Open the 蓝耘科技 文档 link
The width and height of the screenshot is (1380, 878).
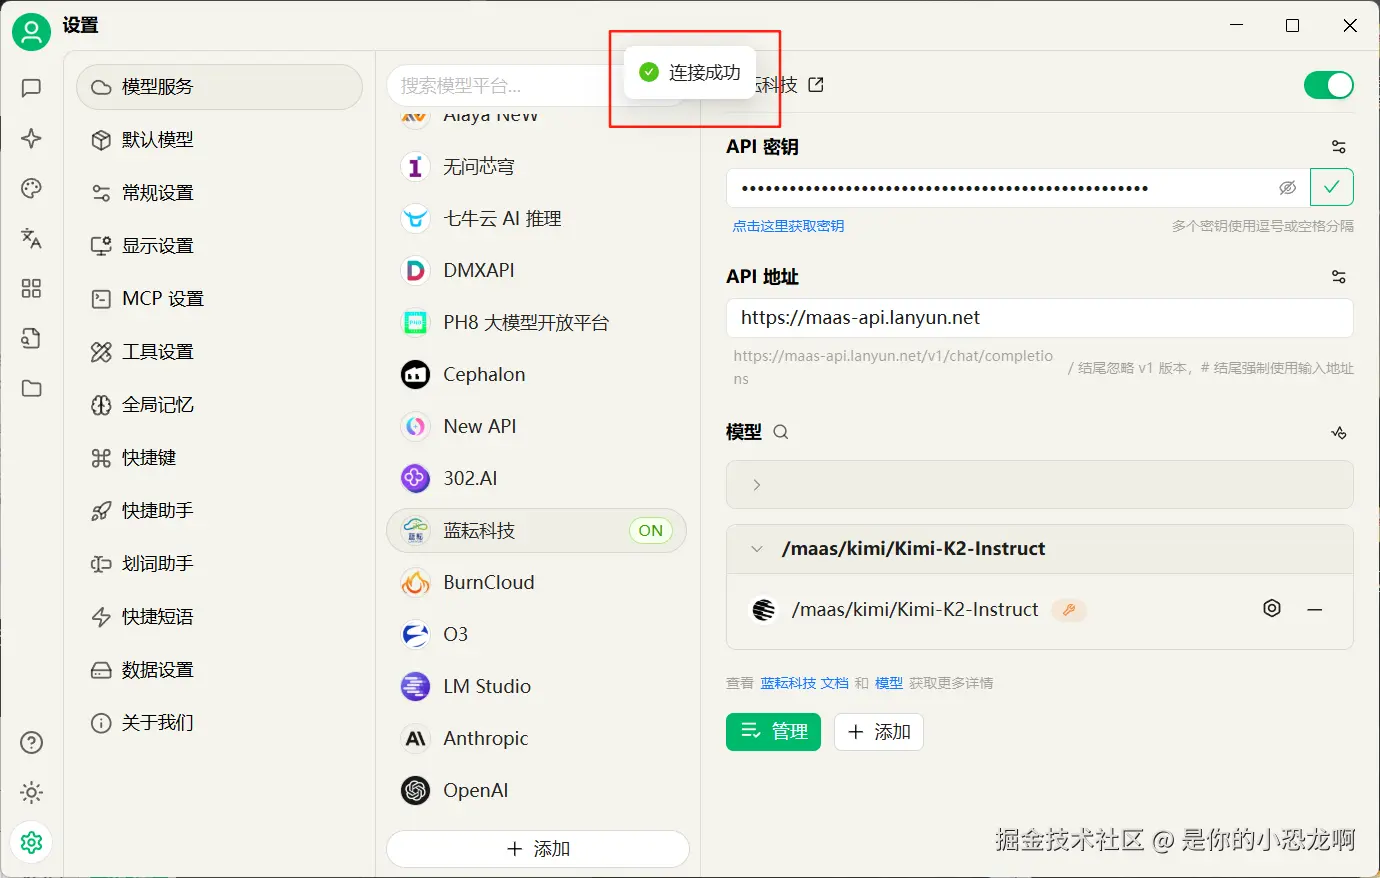[x=804, y=683]
